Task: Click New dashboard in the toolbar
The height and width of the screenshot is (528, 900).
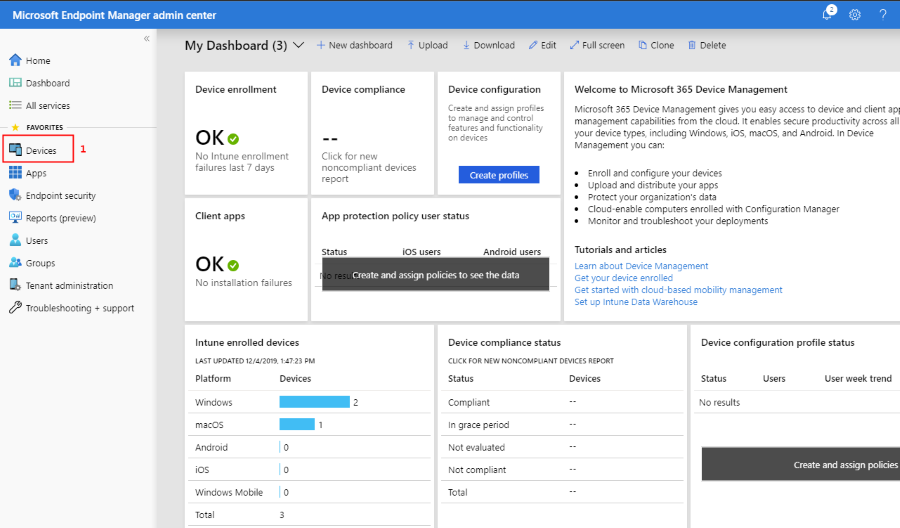Action: [355, 45]
